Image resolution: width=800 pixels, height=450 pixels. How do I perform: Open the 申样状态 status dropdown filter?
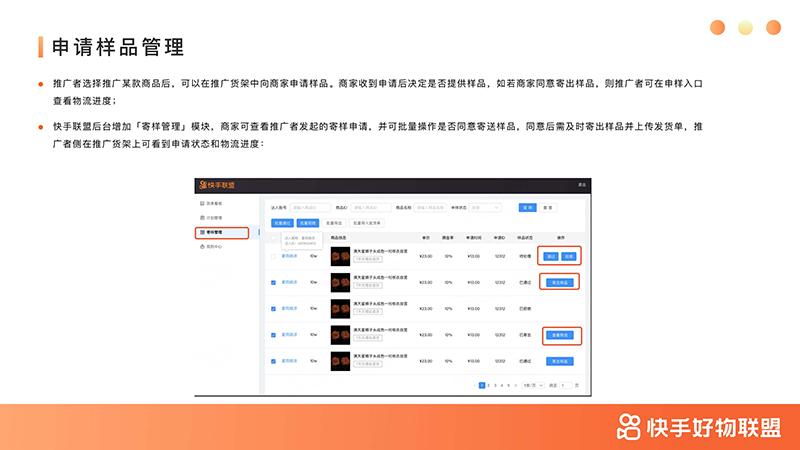[486, 207]
